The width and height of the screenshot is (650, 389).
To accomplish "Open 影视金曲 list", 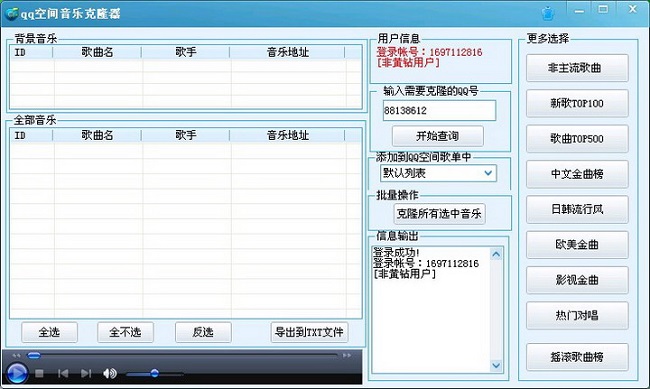I will point(577,280).
